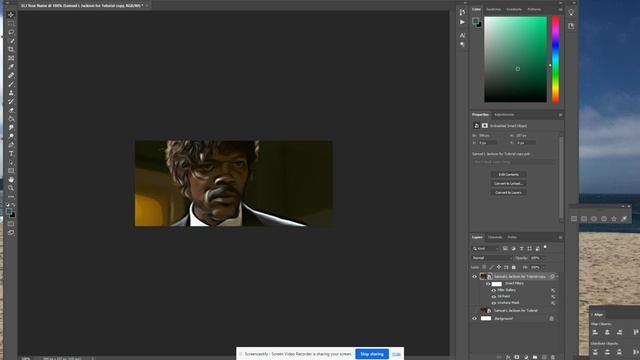Open the Actions panel play icon

tap(462, 22)
